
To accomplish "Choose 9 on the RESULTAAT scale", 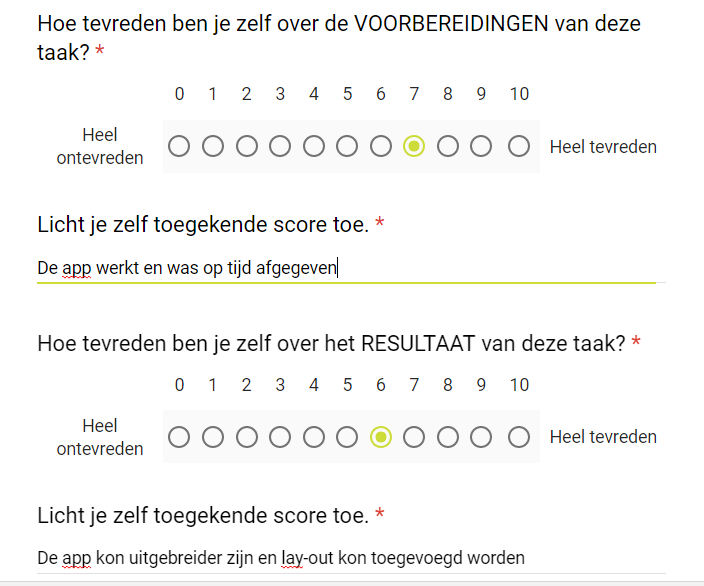I will [x=481, y=438].
